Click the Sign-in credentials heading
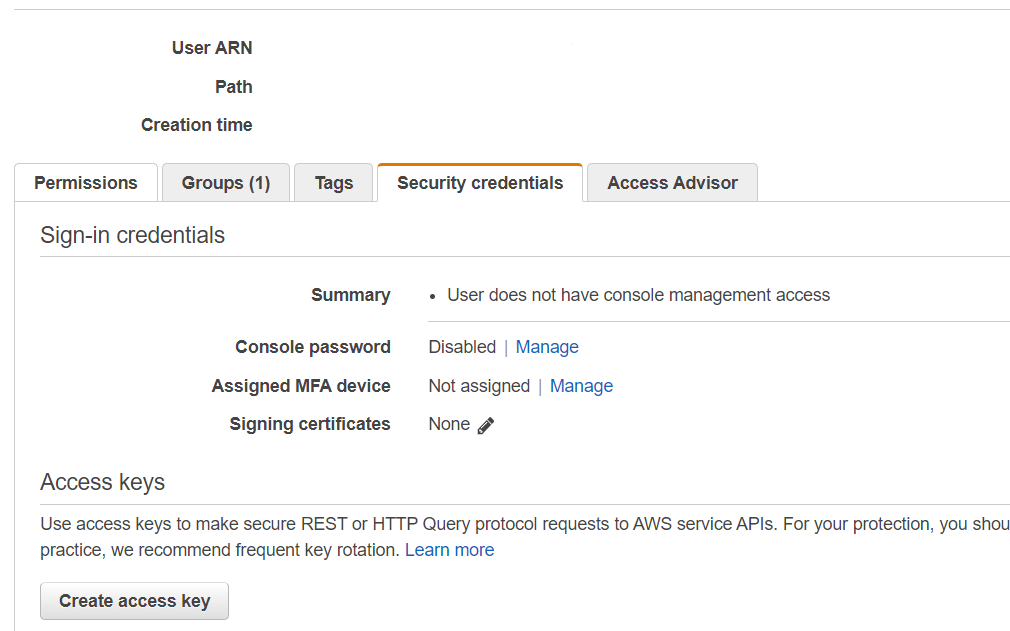Viewport: 1010px width, 631px height. point(133,235)
